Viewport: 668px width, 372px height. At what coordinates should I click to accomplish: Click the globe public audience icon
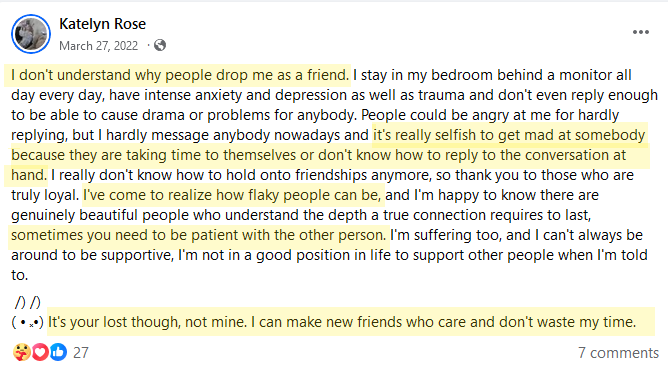point(160,45)
